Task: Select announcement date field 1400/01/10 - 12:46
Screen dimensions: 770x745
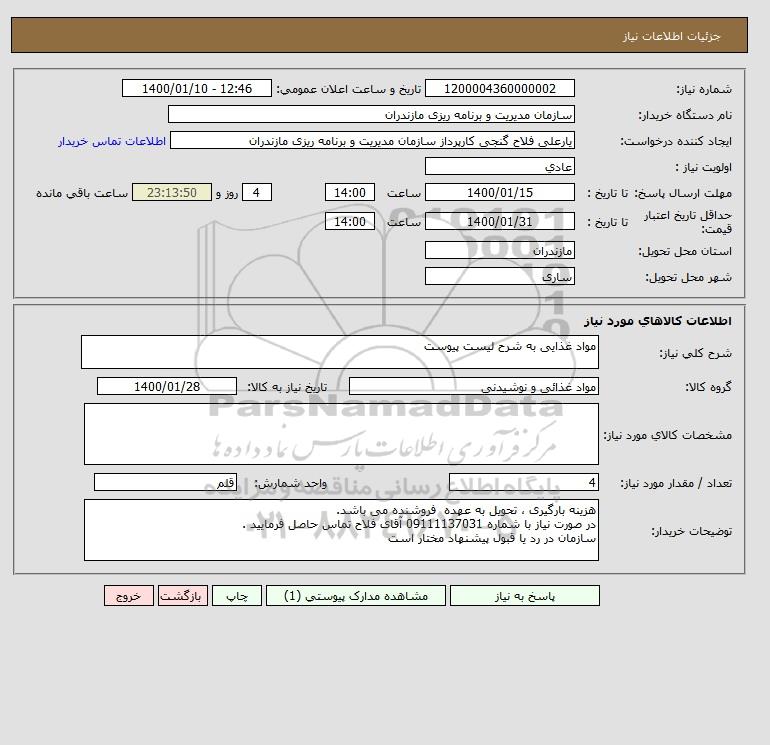Action: point(196,88)
